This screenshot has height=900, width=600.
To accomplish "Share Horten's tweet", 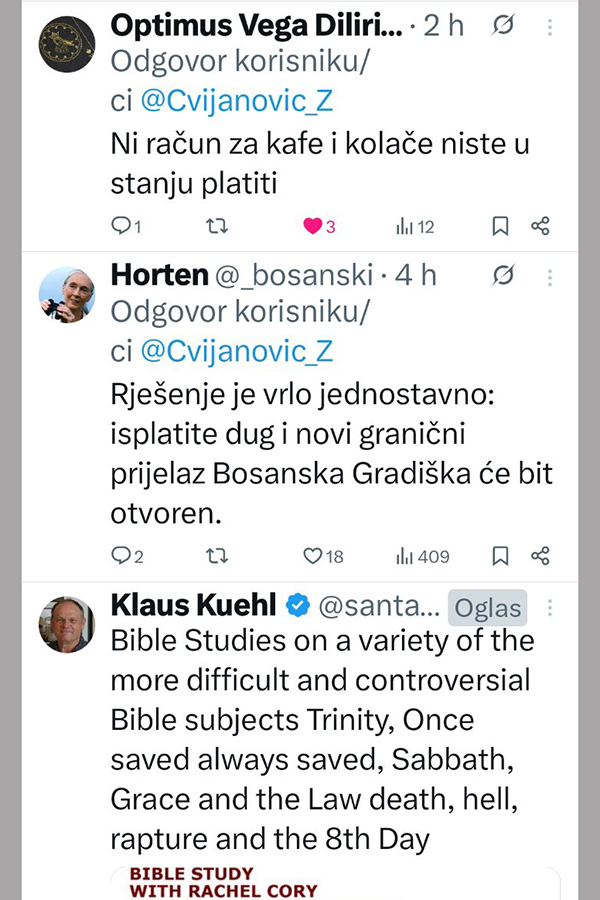I will click(x=540, y=555).
